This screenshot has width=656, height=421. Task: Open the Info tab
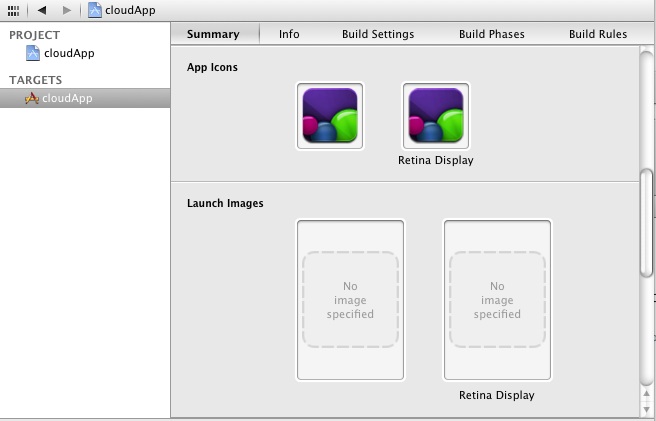click(x=289, y=34)
